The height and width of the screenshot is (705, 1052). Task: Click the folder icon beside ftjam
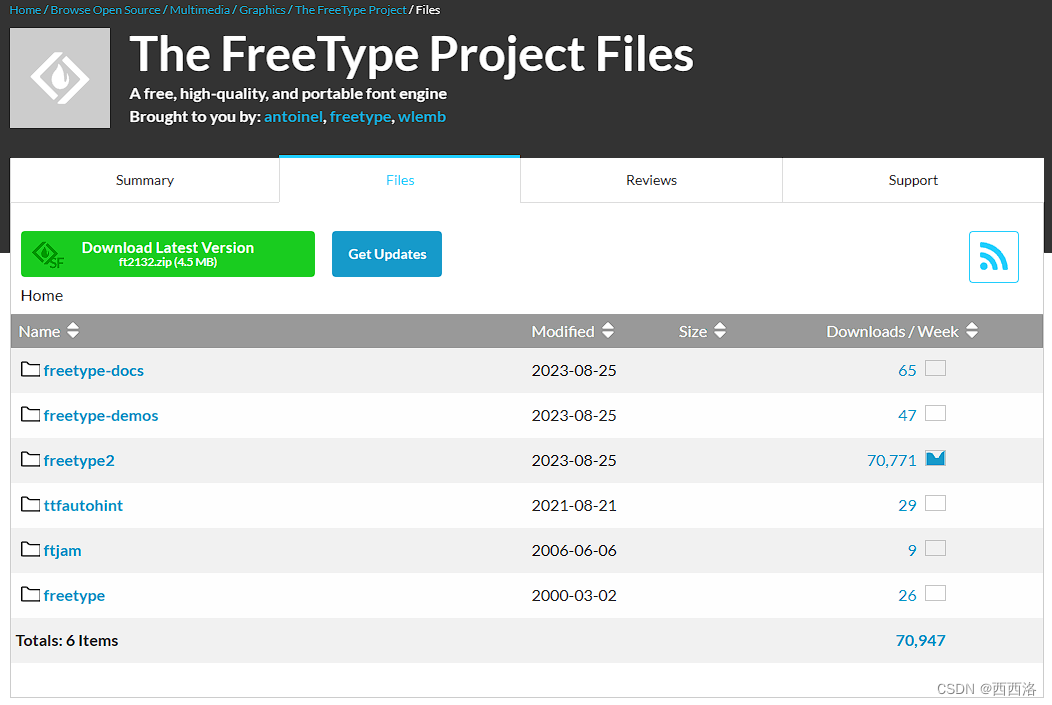click(x=30, y=549)
